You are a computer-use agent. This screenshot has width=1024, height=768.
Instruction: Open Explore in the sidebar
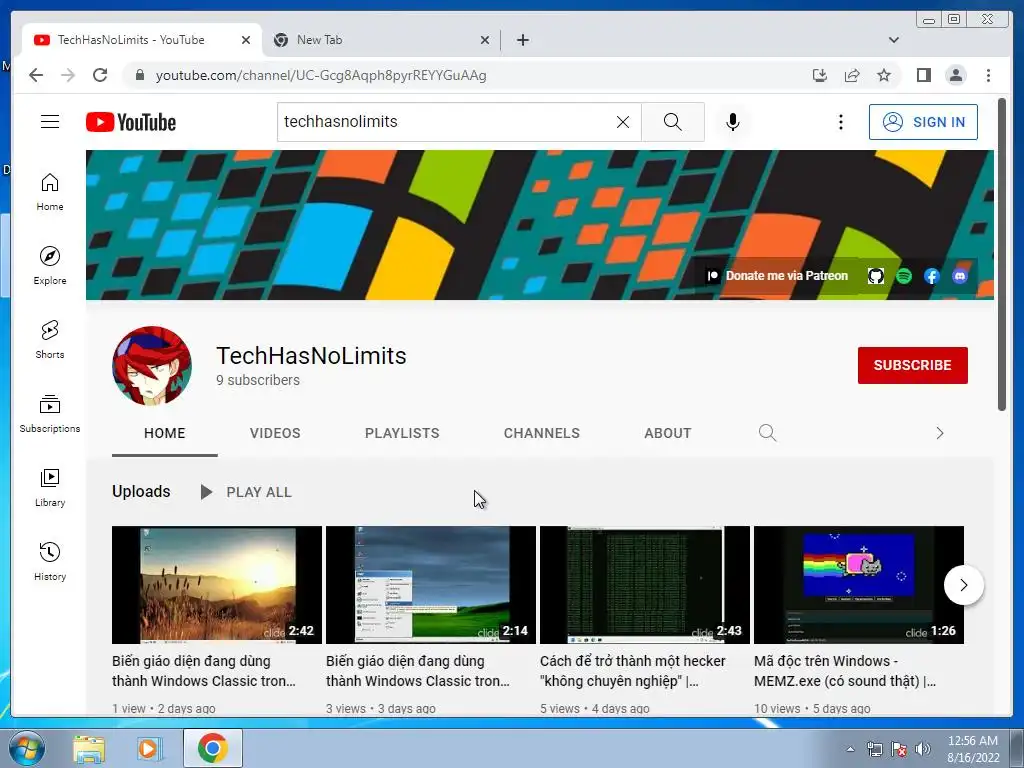50,266
